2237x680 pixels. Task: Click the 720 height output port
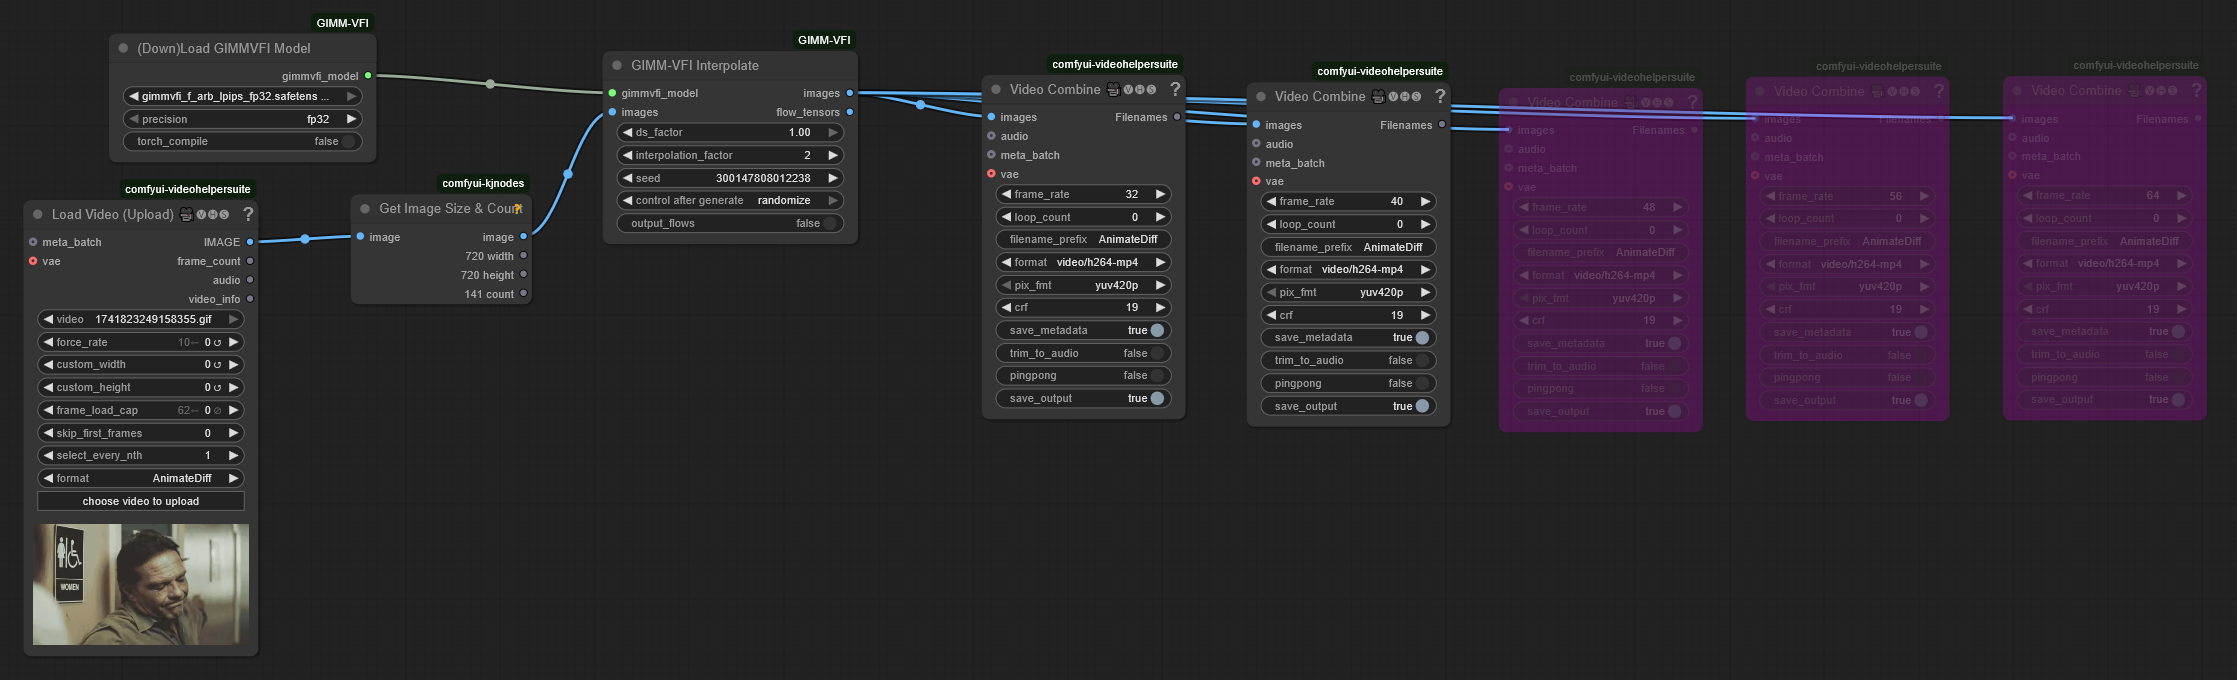click(x=523, y=275)
